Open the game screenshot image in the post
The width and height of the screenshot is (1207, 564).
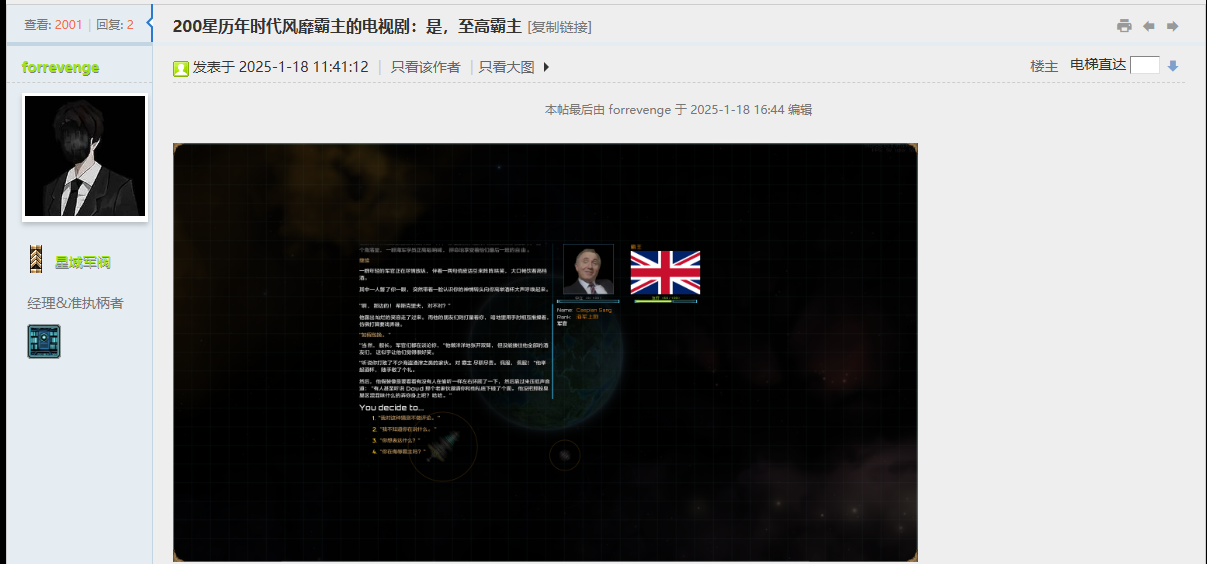[545, 352]
